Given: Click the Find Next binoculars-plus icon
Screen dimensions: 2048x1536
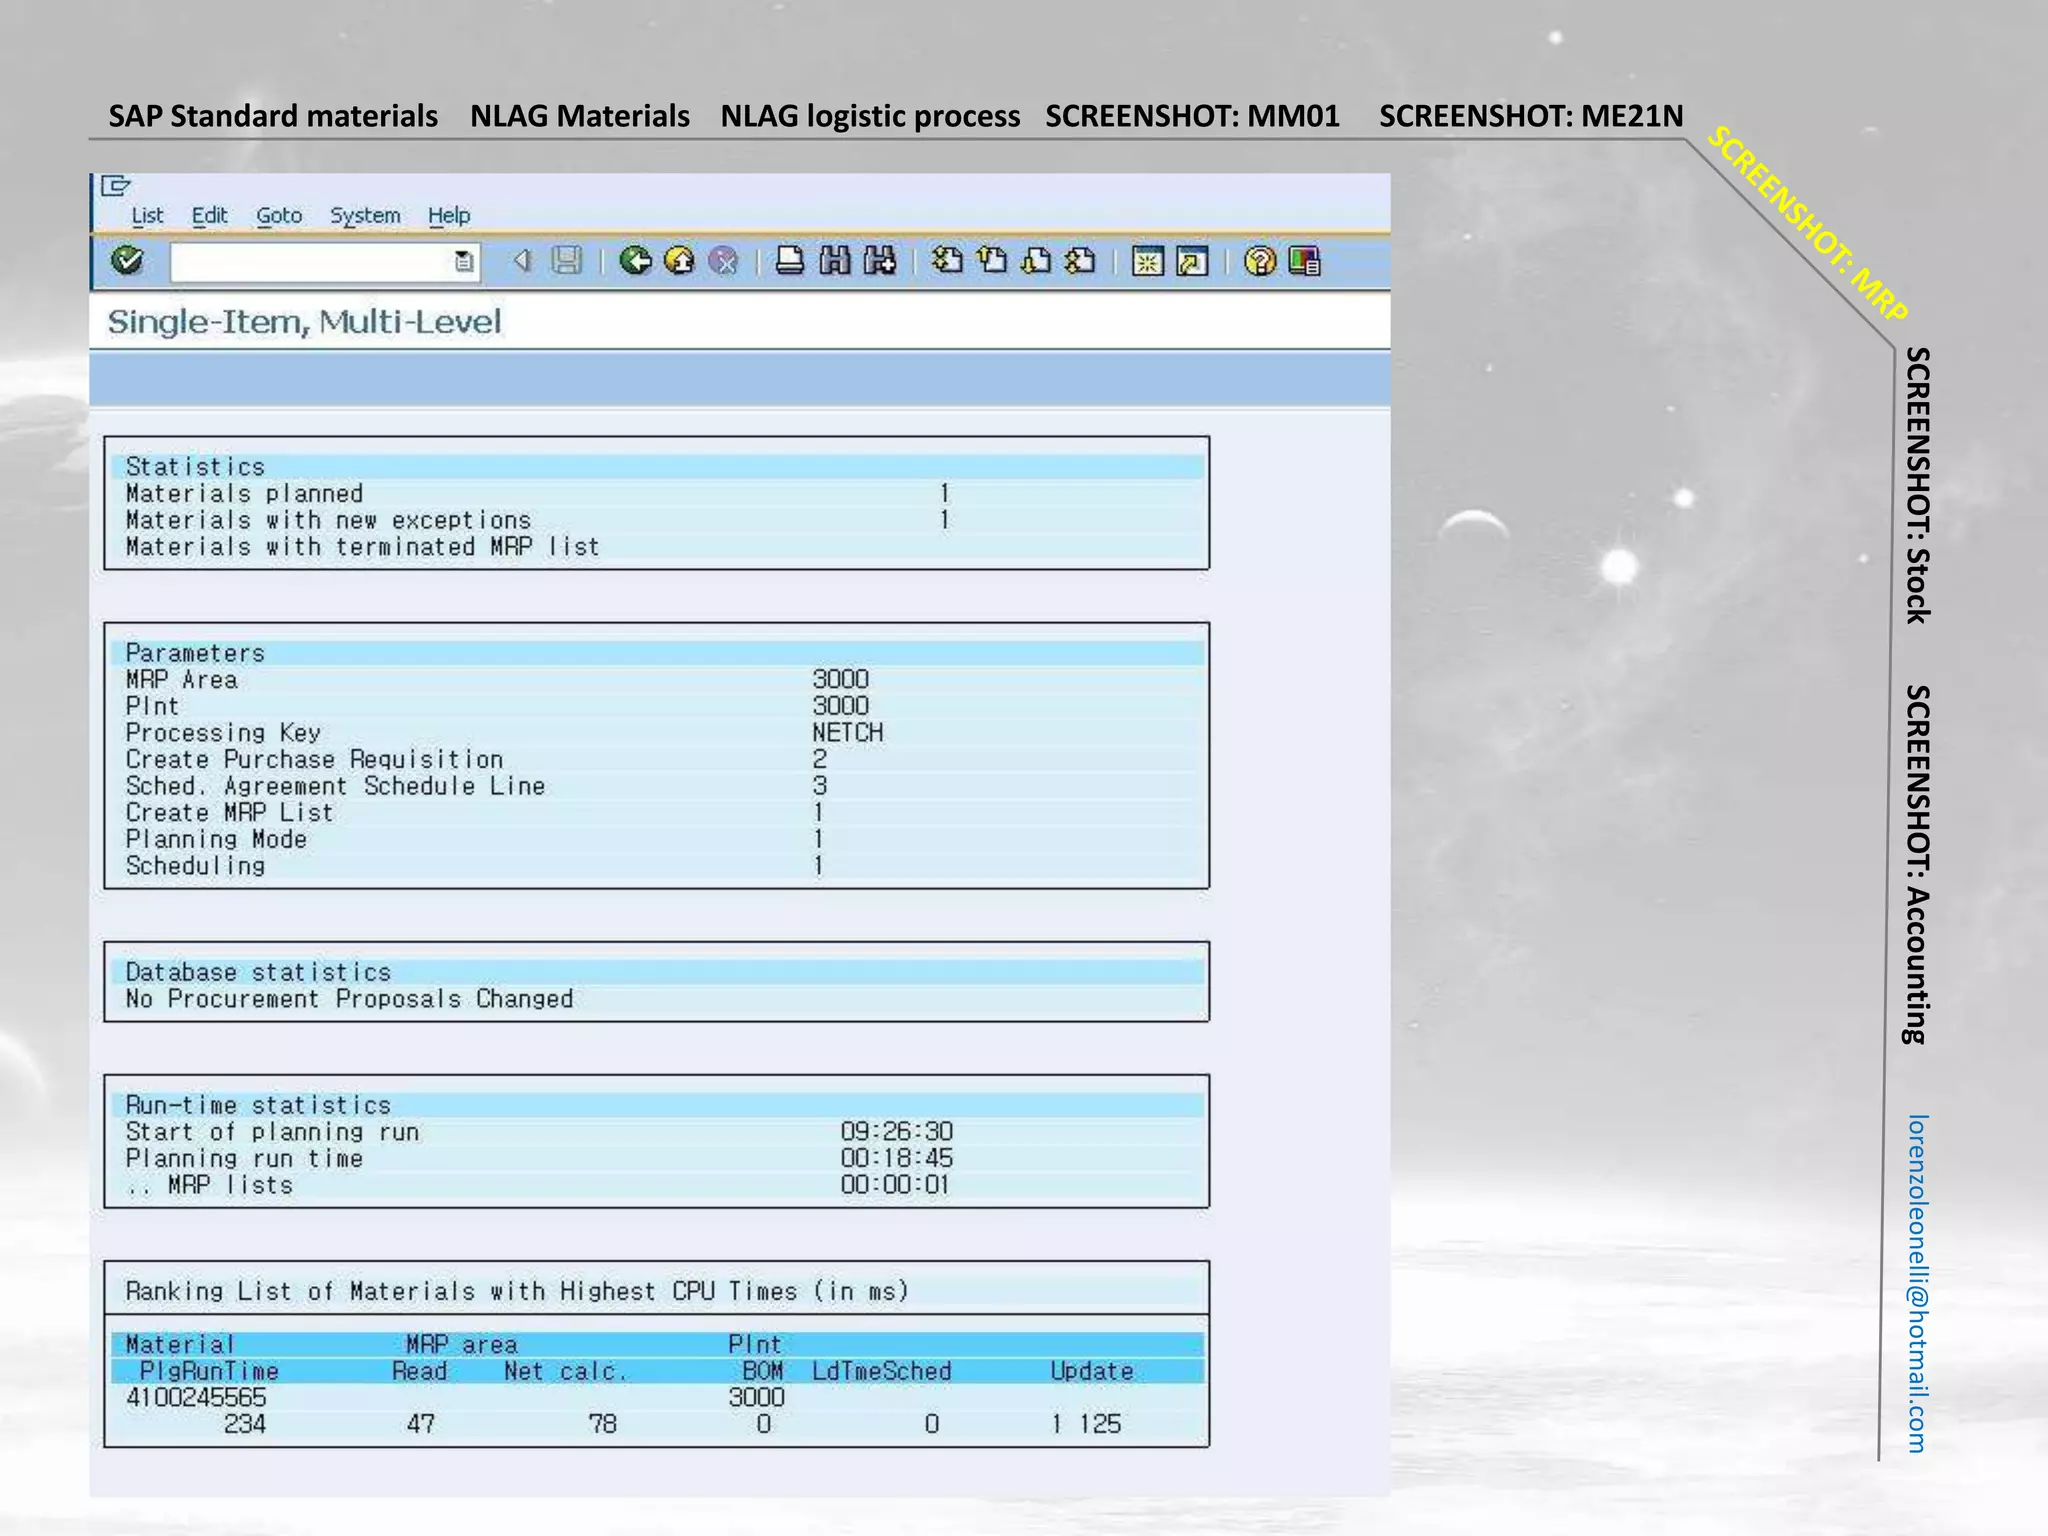Looking at the screenshot, I should [880, 261].
